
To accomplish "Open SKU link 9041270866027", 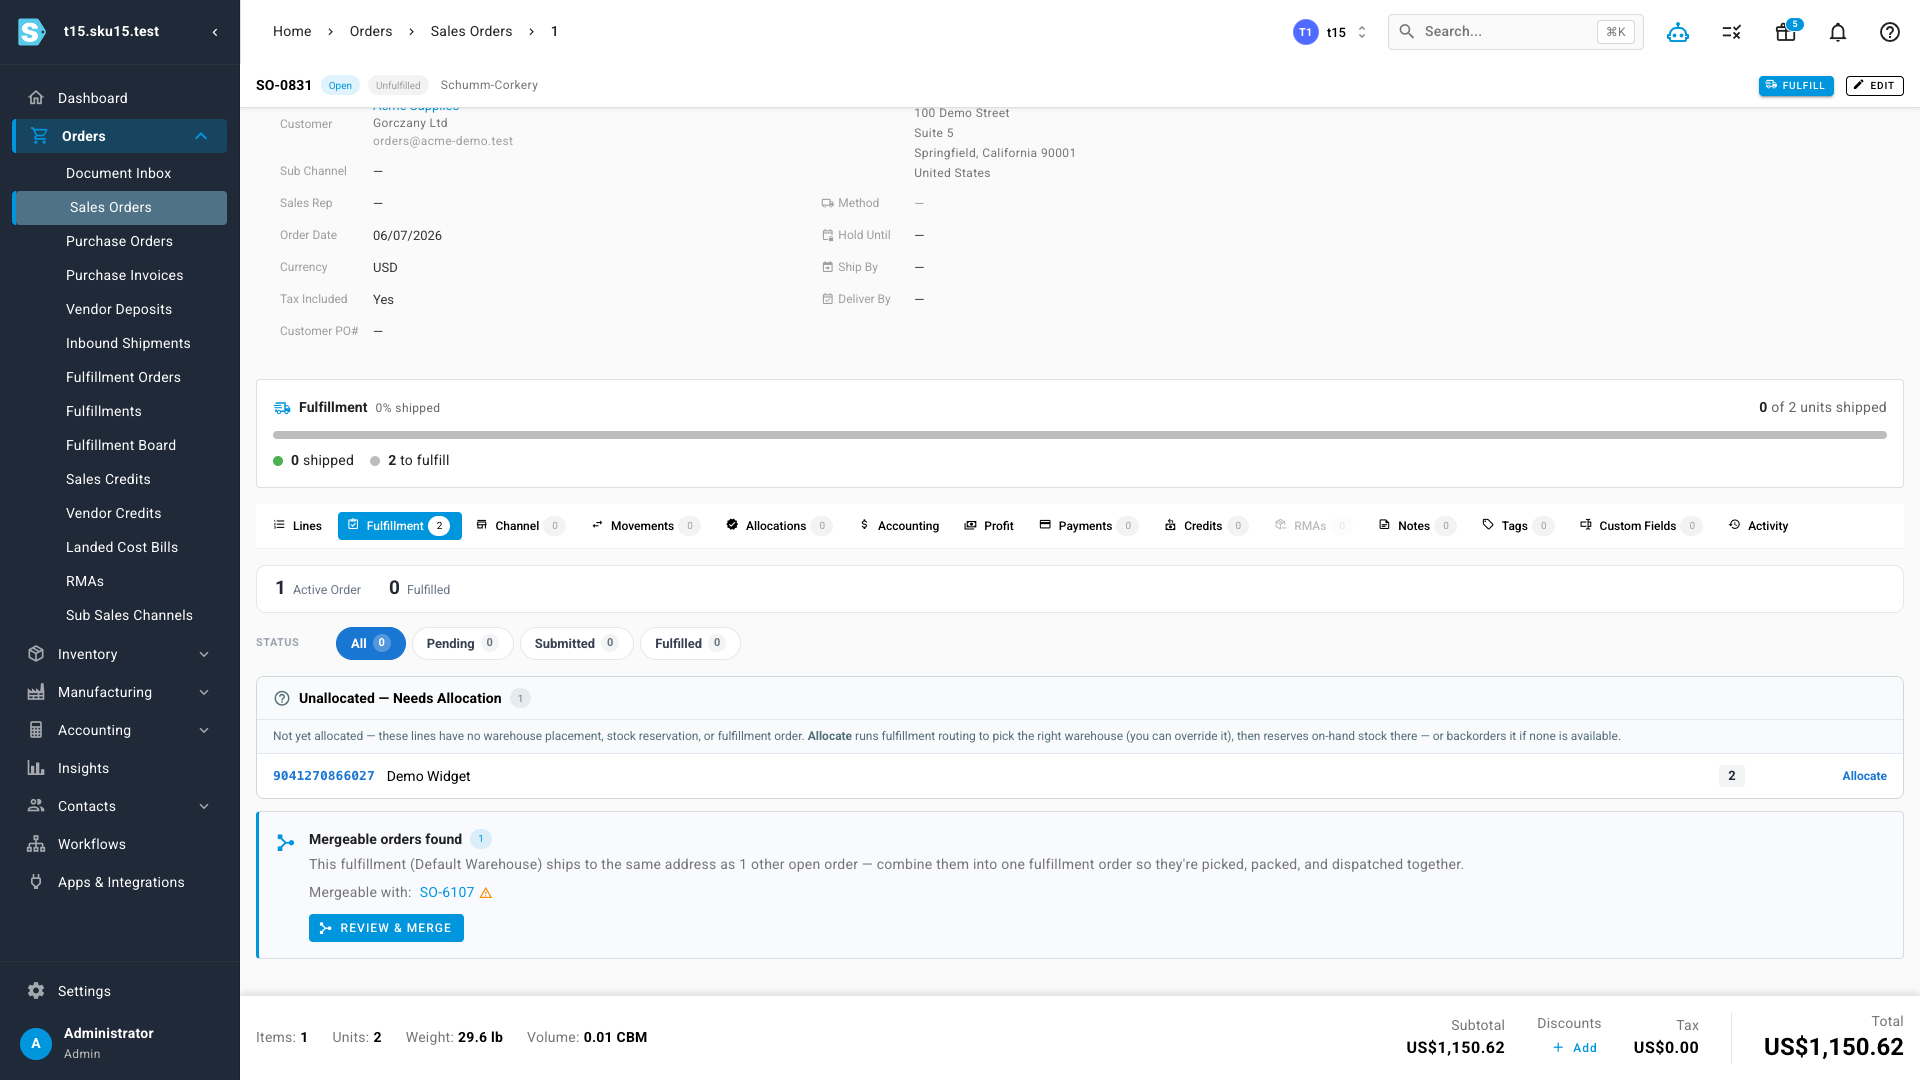I will [x=324, y=776].
